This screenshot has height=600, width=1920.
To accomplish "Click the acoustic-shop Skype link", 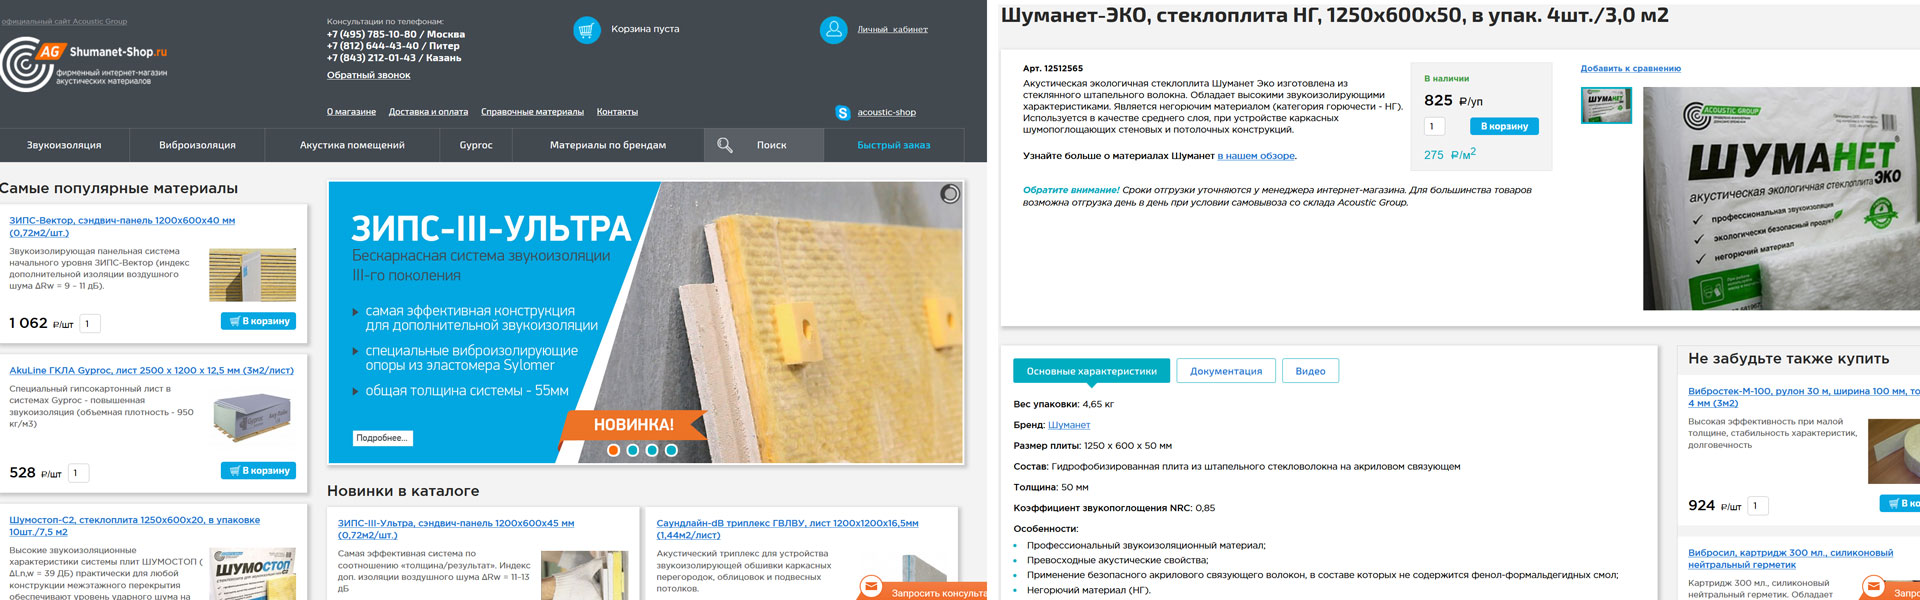I will (886, 113).
